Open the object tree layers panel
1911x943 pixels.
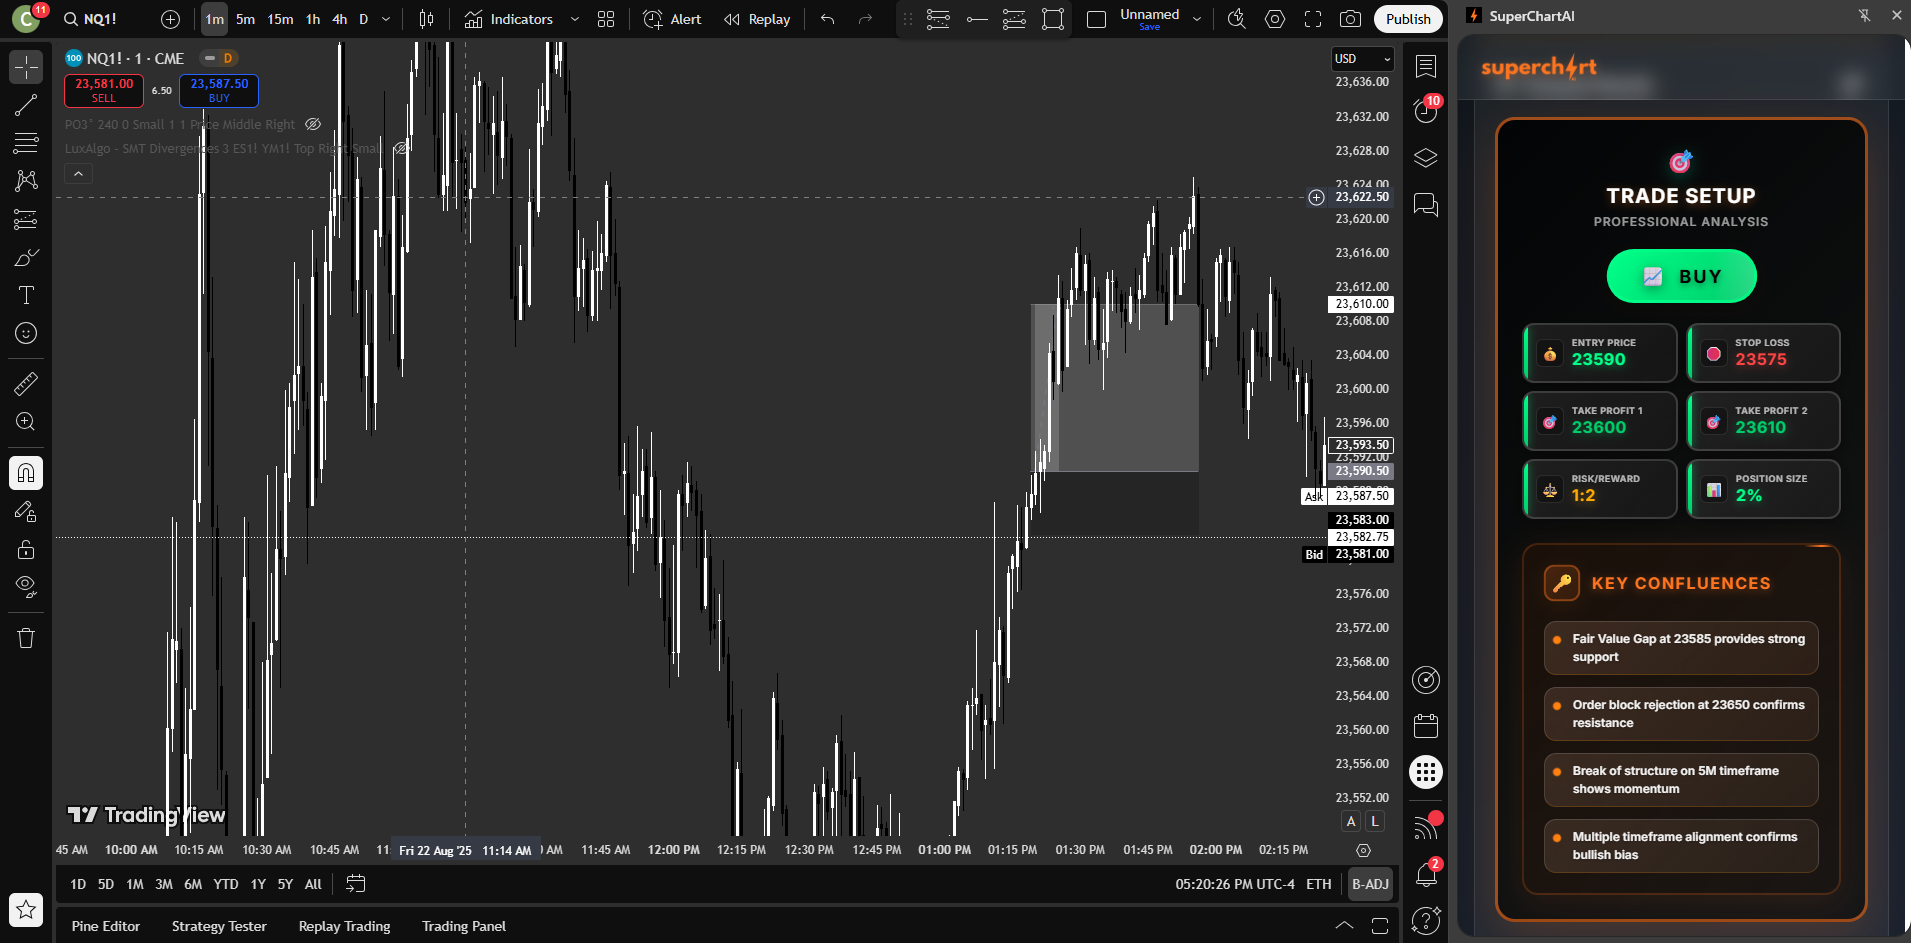pyautogui.click(x=1426, y=158)
